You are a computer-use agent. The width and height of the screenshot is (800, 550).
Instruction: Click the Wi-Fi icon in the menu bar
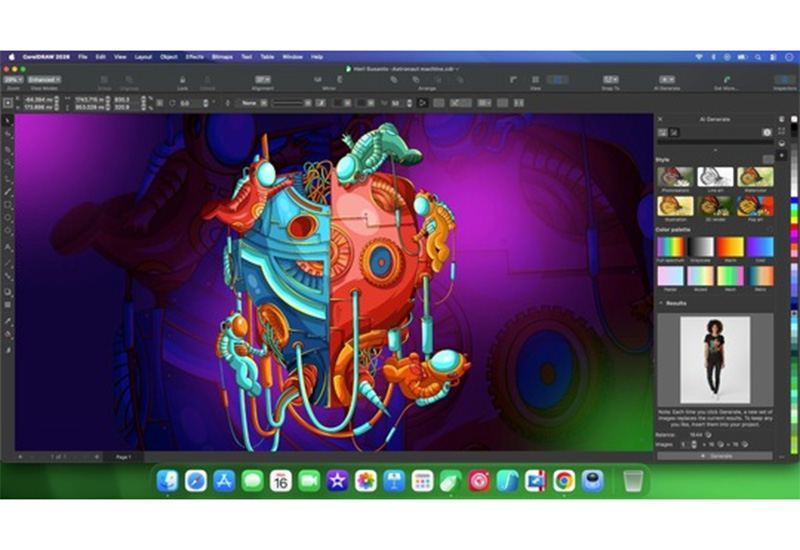(x=698, y=57)
